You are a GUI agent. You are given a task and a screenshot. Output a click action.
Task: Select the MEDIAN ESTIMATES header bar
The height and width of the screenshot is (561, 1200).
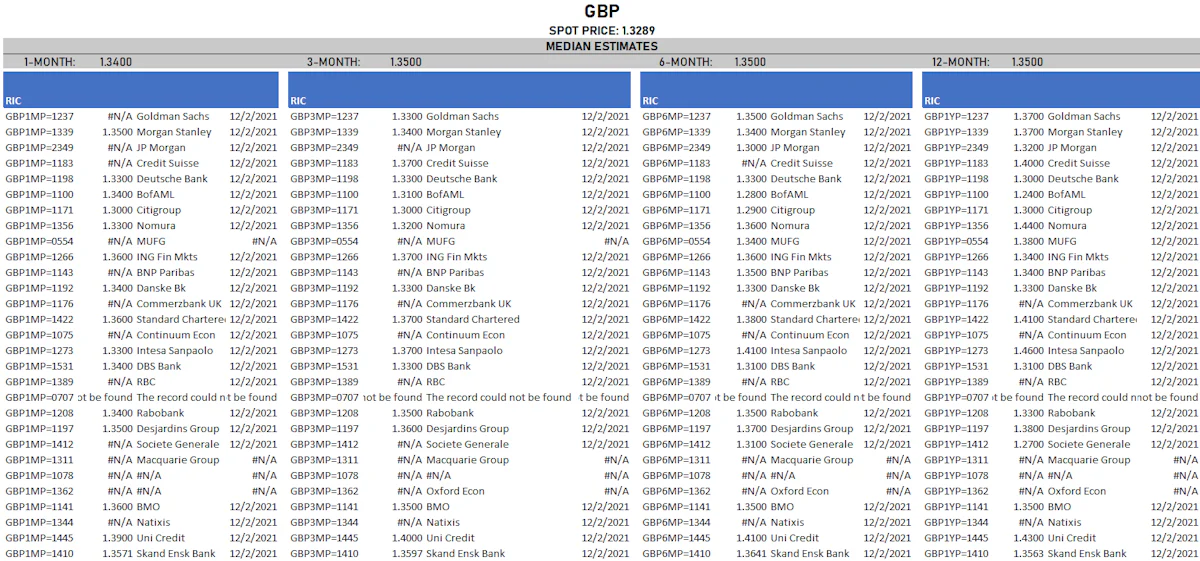602,46
